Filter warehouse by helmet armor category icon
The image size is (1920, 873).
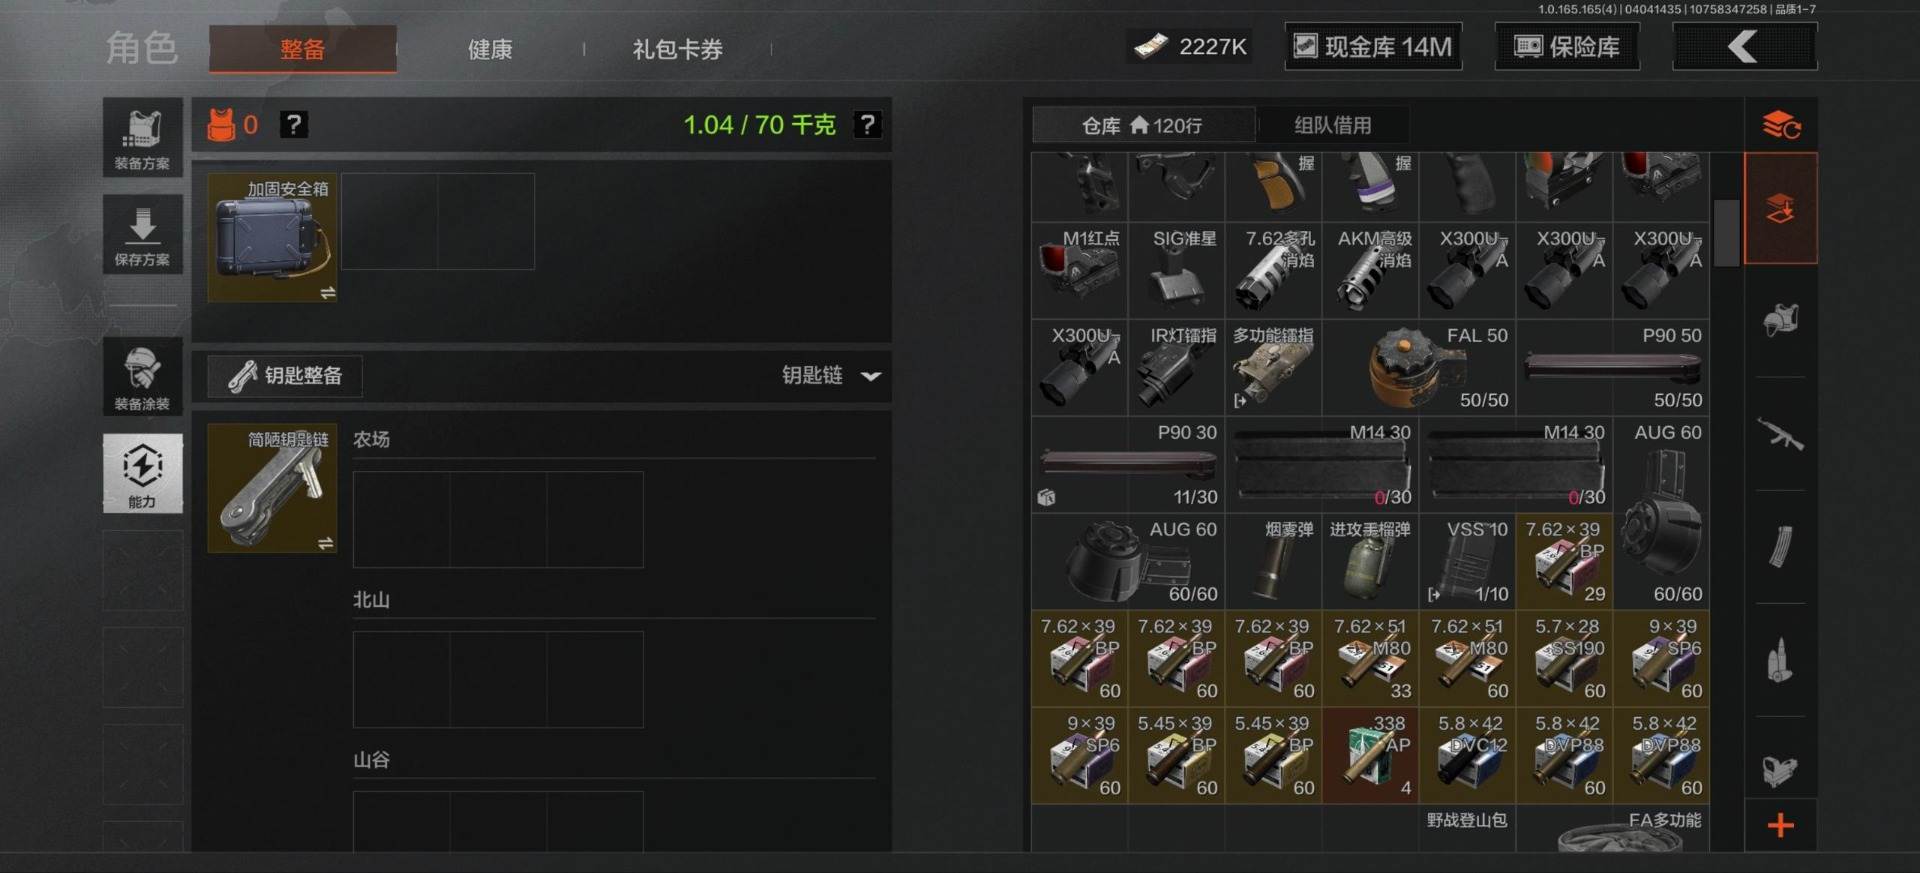point(1780,321)
